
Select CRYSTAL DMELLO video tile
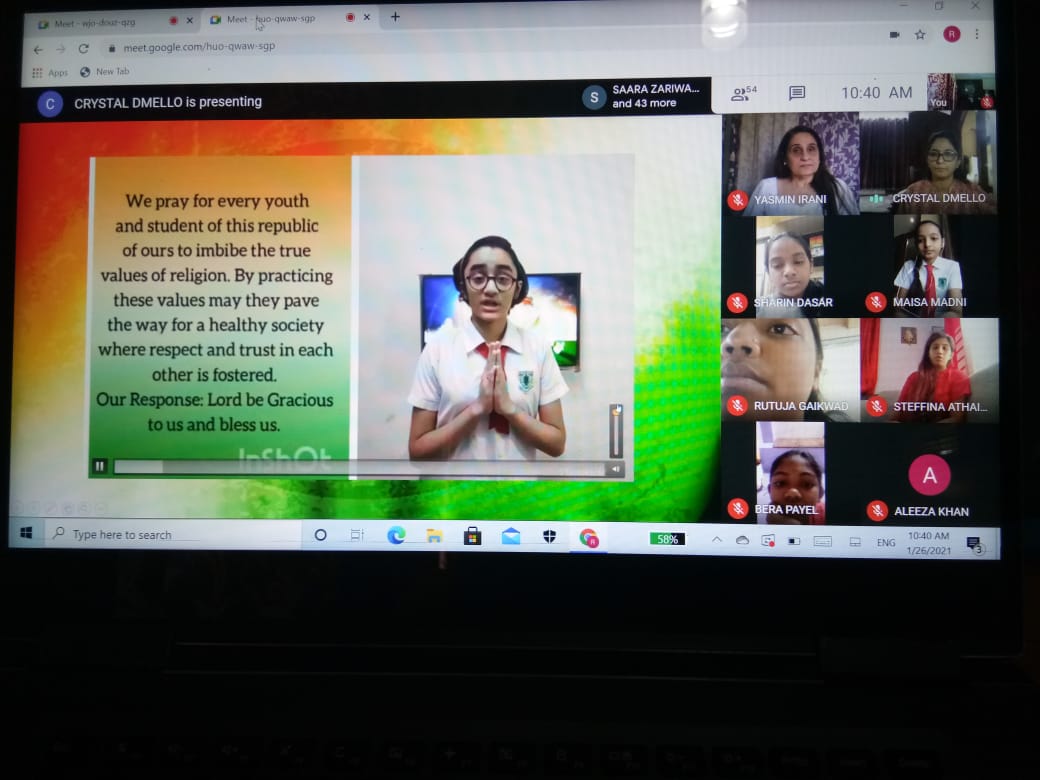point(928,162)
